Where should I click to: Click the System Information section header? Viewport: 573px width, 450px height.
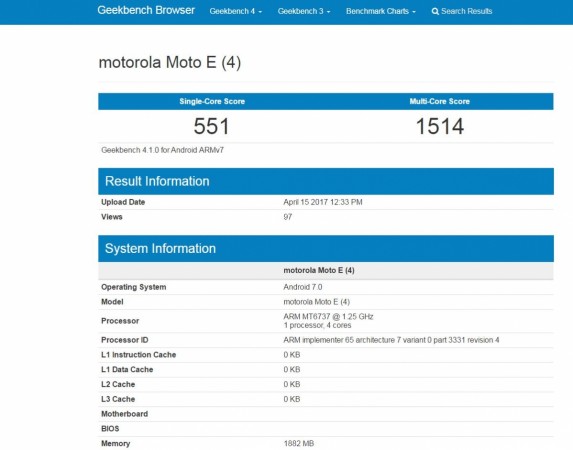[326, 248]
